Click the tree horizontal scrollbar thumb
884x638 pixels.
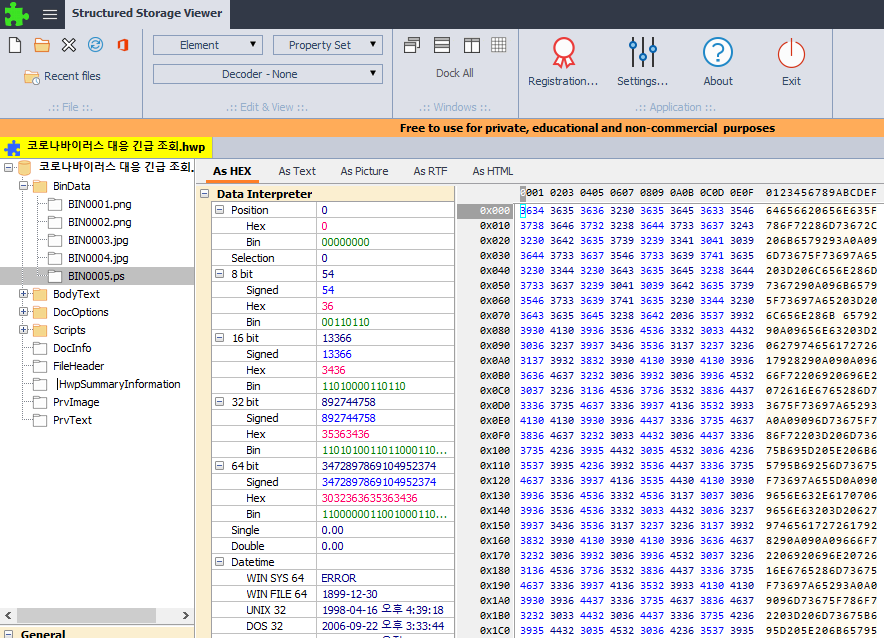tap(86, 615)
